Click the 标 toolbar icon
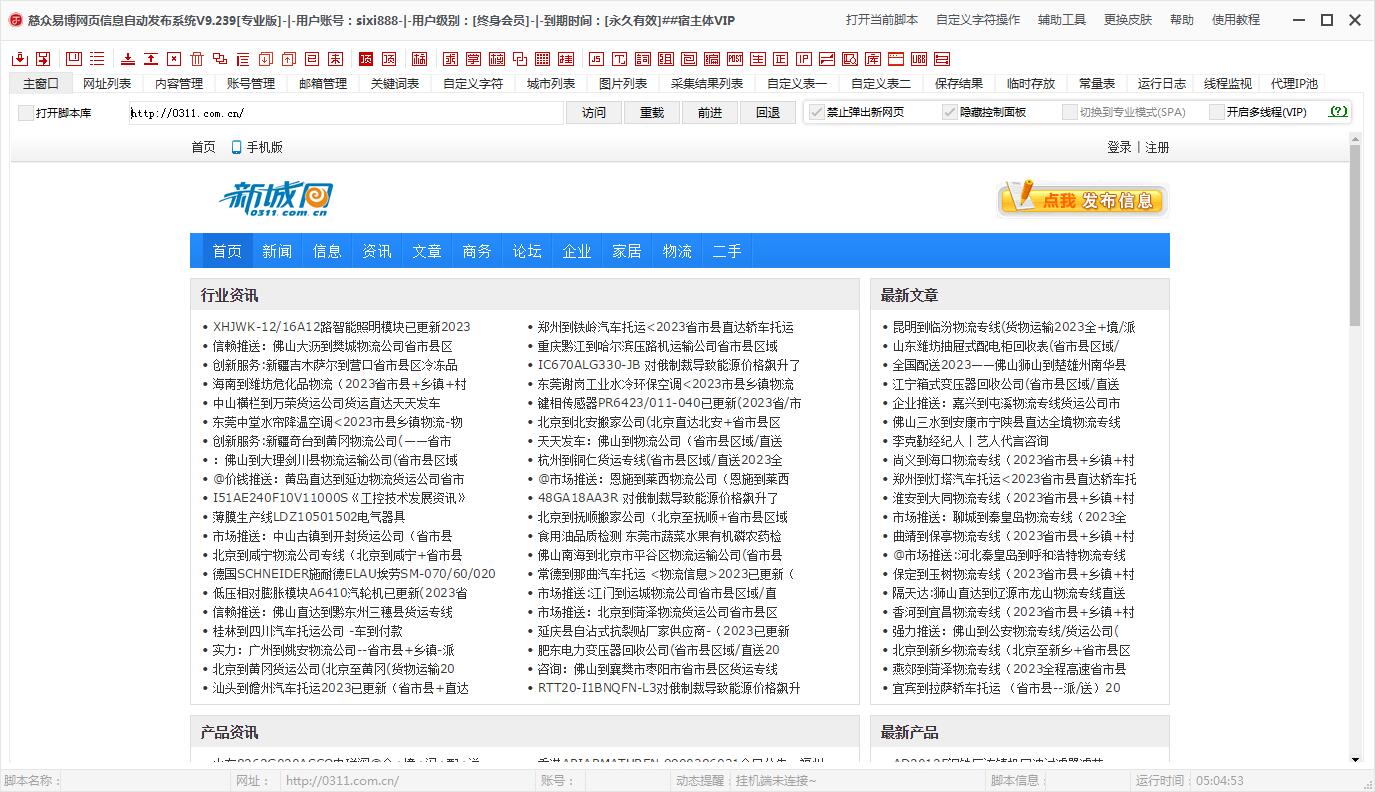The width and height of the screenshot is (1375, 792). tap(419, 59)
